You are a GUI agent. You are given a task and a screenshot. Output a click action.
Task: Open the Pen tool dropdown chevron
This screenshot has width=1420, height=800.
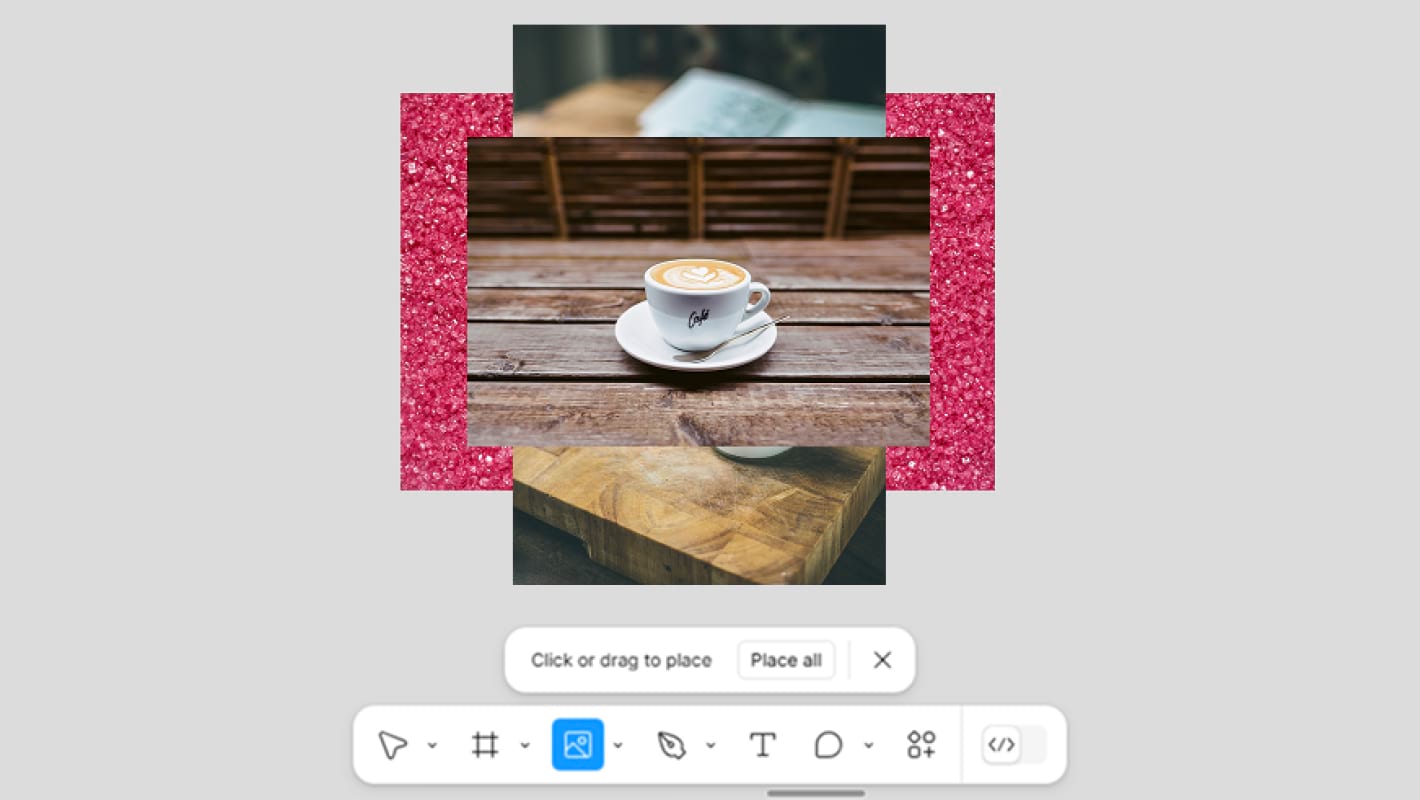pos(710,745)
